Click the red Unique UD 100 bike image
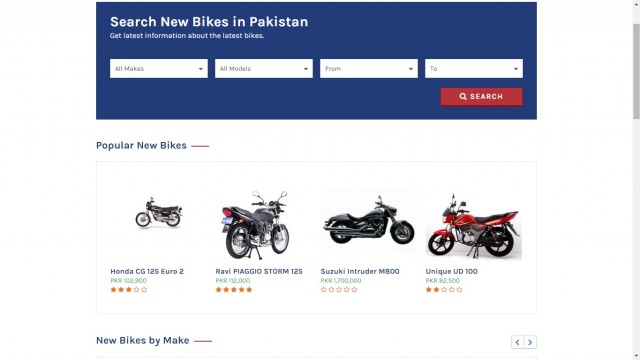 pyautogui.click(x=474, y=226)
